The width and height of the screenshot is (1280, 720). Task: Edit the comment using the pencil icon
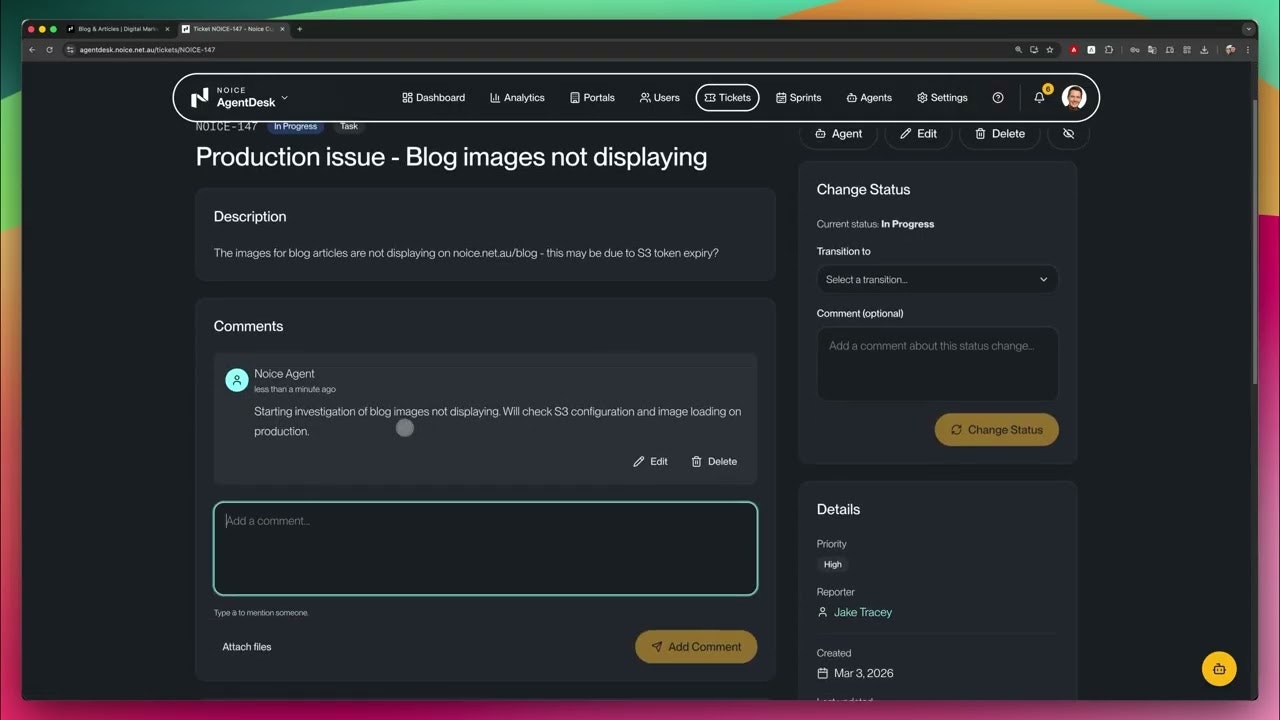pyautogui.click(x=650, y=461)
